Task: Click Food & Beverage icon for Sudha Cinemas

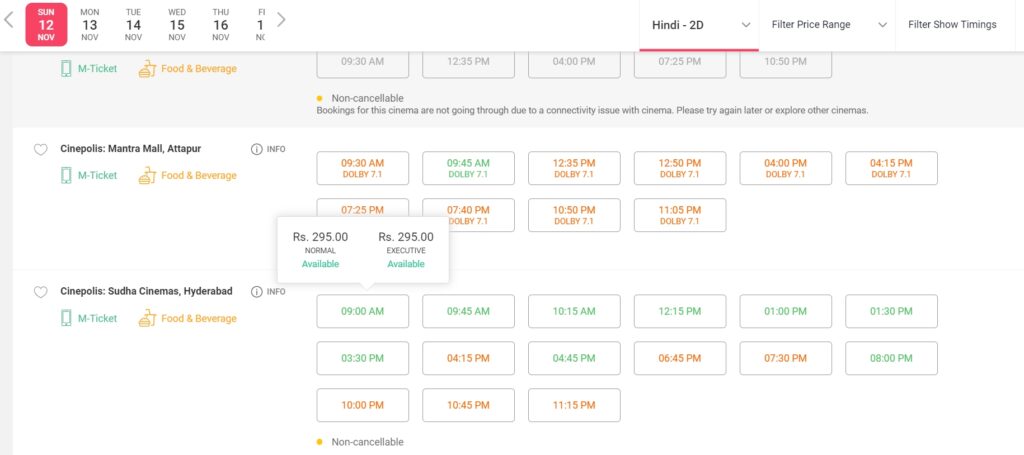Action: coord(148,318)
